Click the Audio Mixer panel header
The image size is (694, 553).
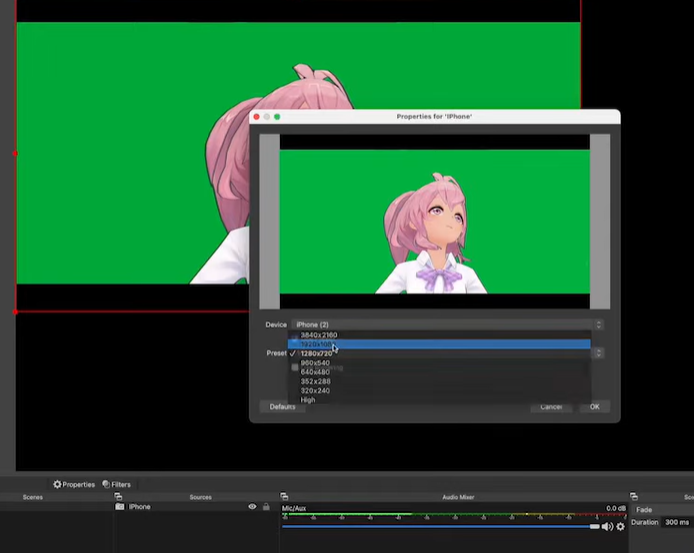coord(458,497)
